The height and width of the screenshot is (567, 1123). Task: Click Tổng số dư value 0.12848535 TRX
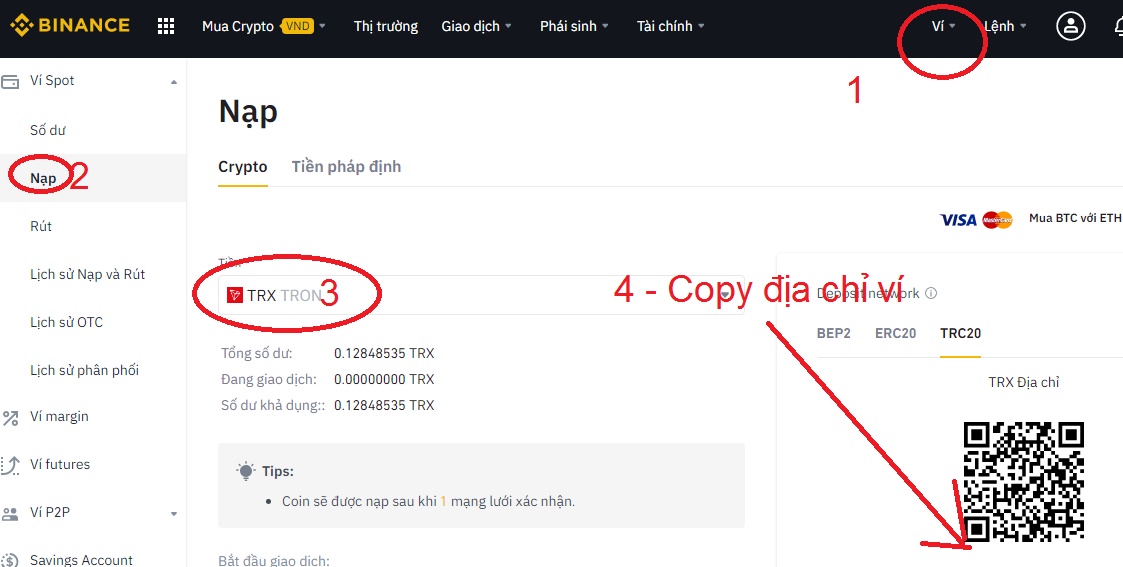coord(384,354)
